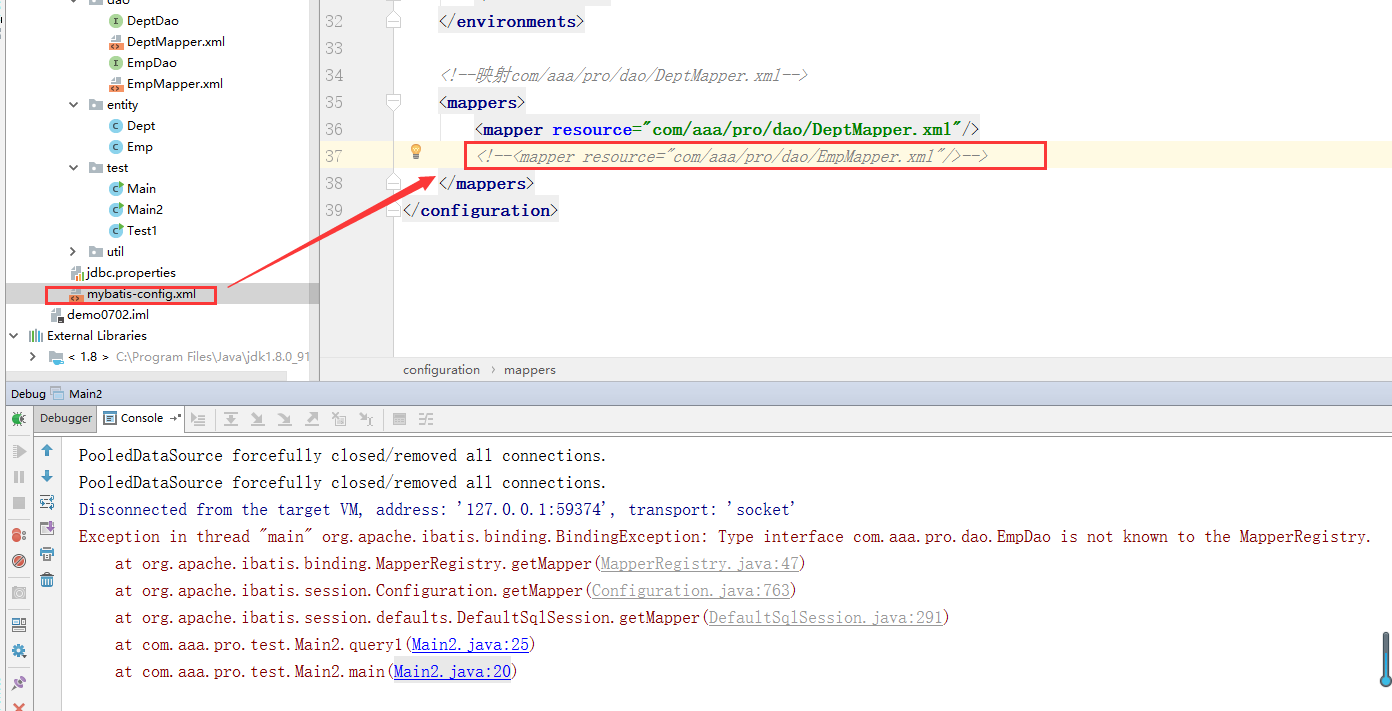This screenshot has height=711, width=1392.
Task: Collapse the entity folder
Action: point(73,105)
